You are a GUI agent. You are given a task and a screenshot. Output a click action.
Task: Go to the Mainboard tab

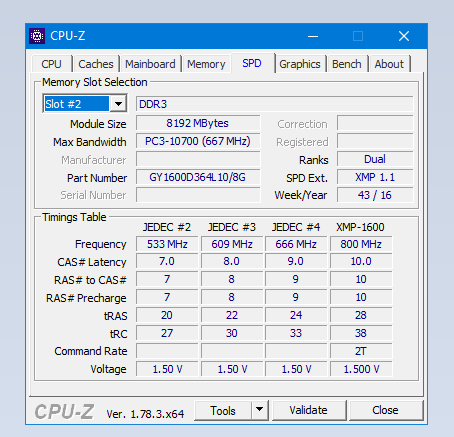coord(150,64)
